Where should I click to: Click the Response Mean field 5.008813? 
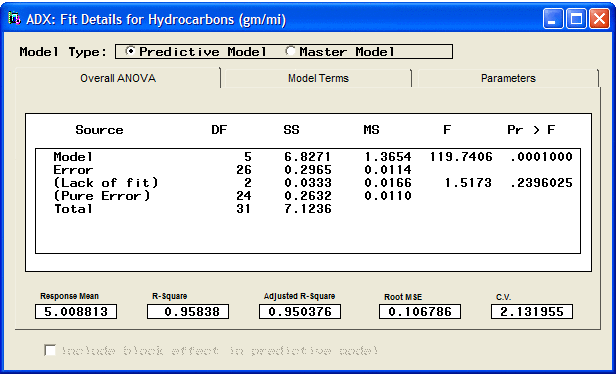click(76, 312)
